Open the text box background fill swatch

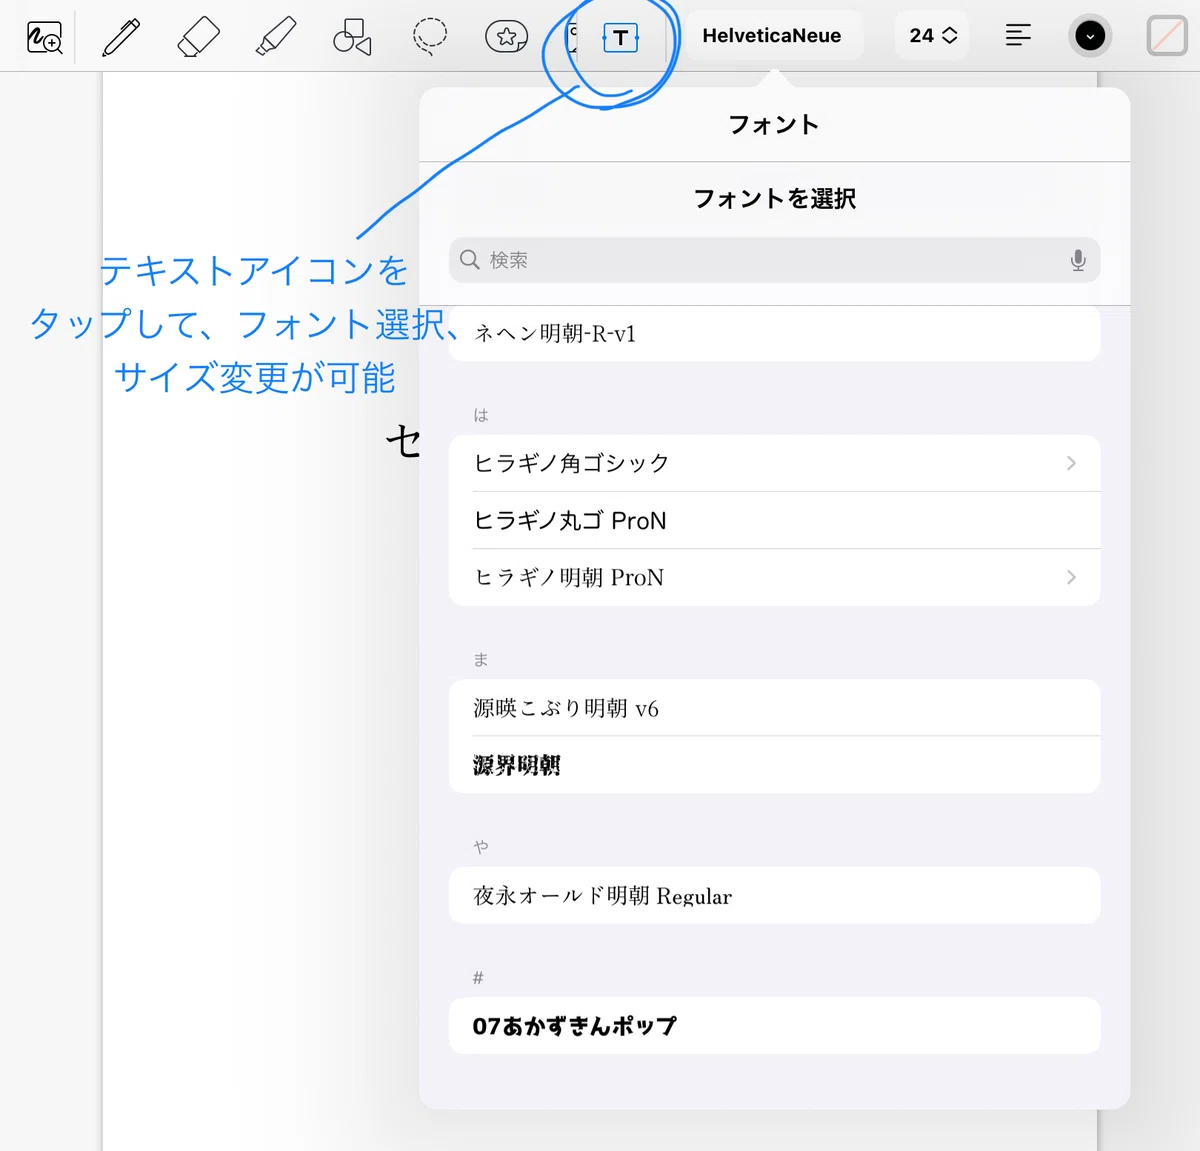[x=1167, y=37]
